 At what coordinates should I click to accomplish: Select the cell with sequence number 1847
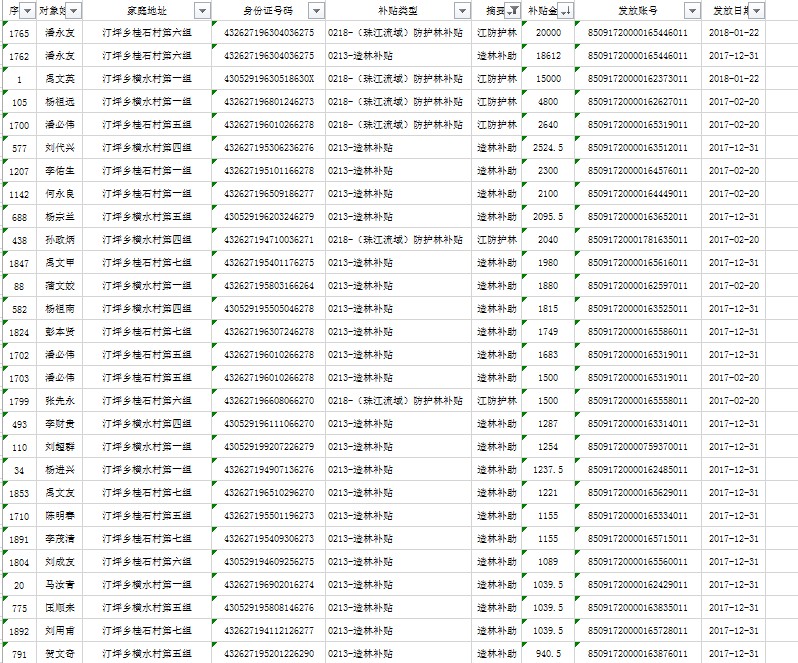point(19,263)
